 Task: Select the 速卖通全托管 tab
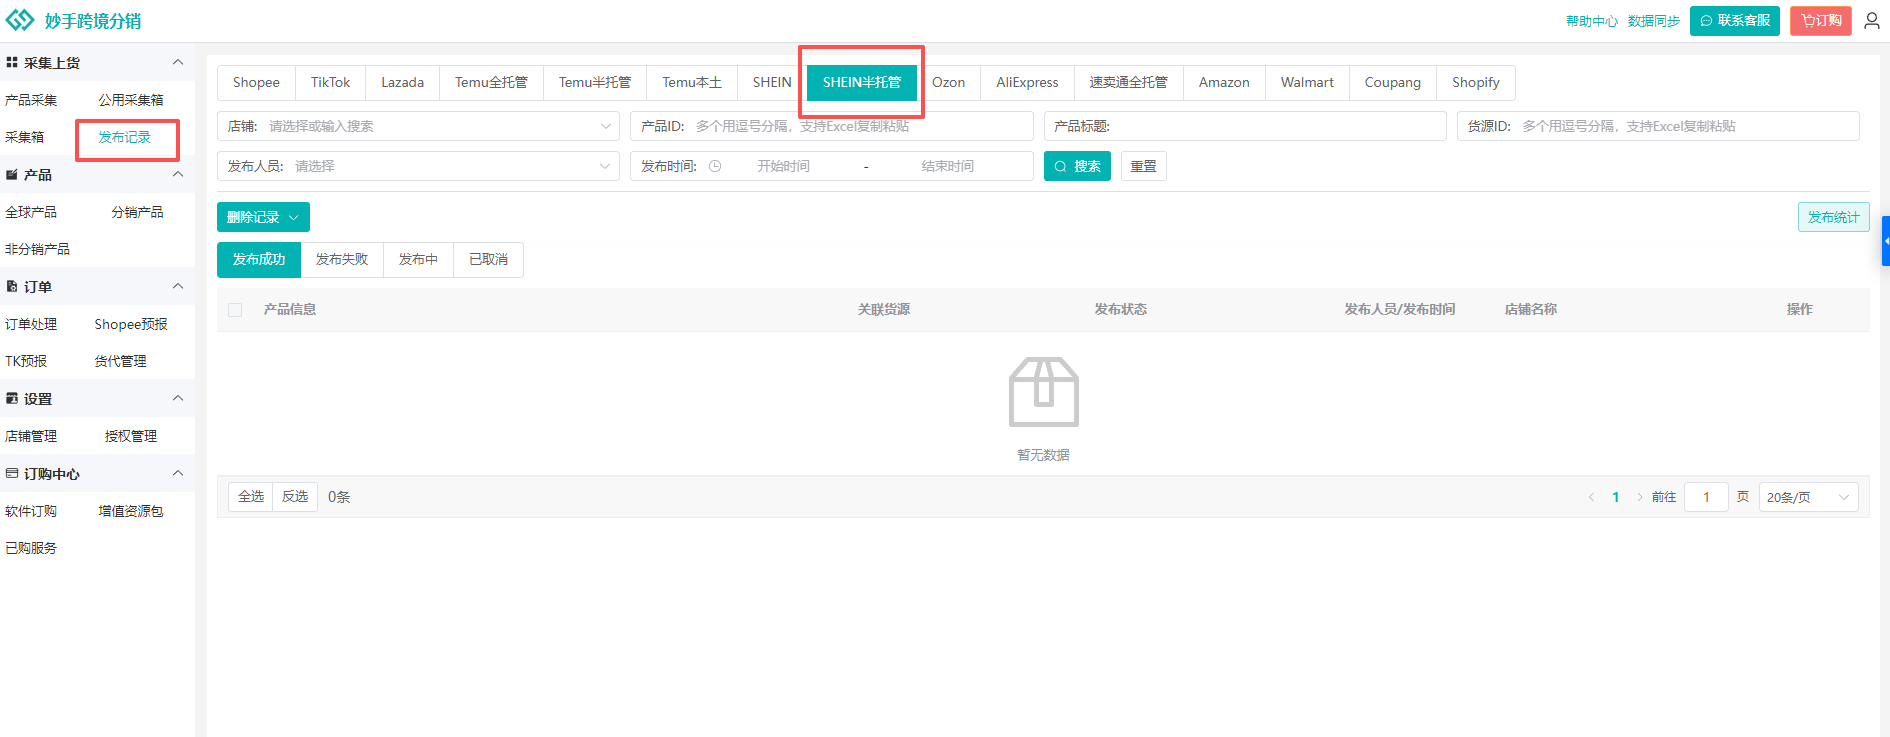coord(1128,82)
